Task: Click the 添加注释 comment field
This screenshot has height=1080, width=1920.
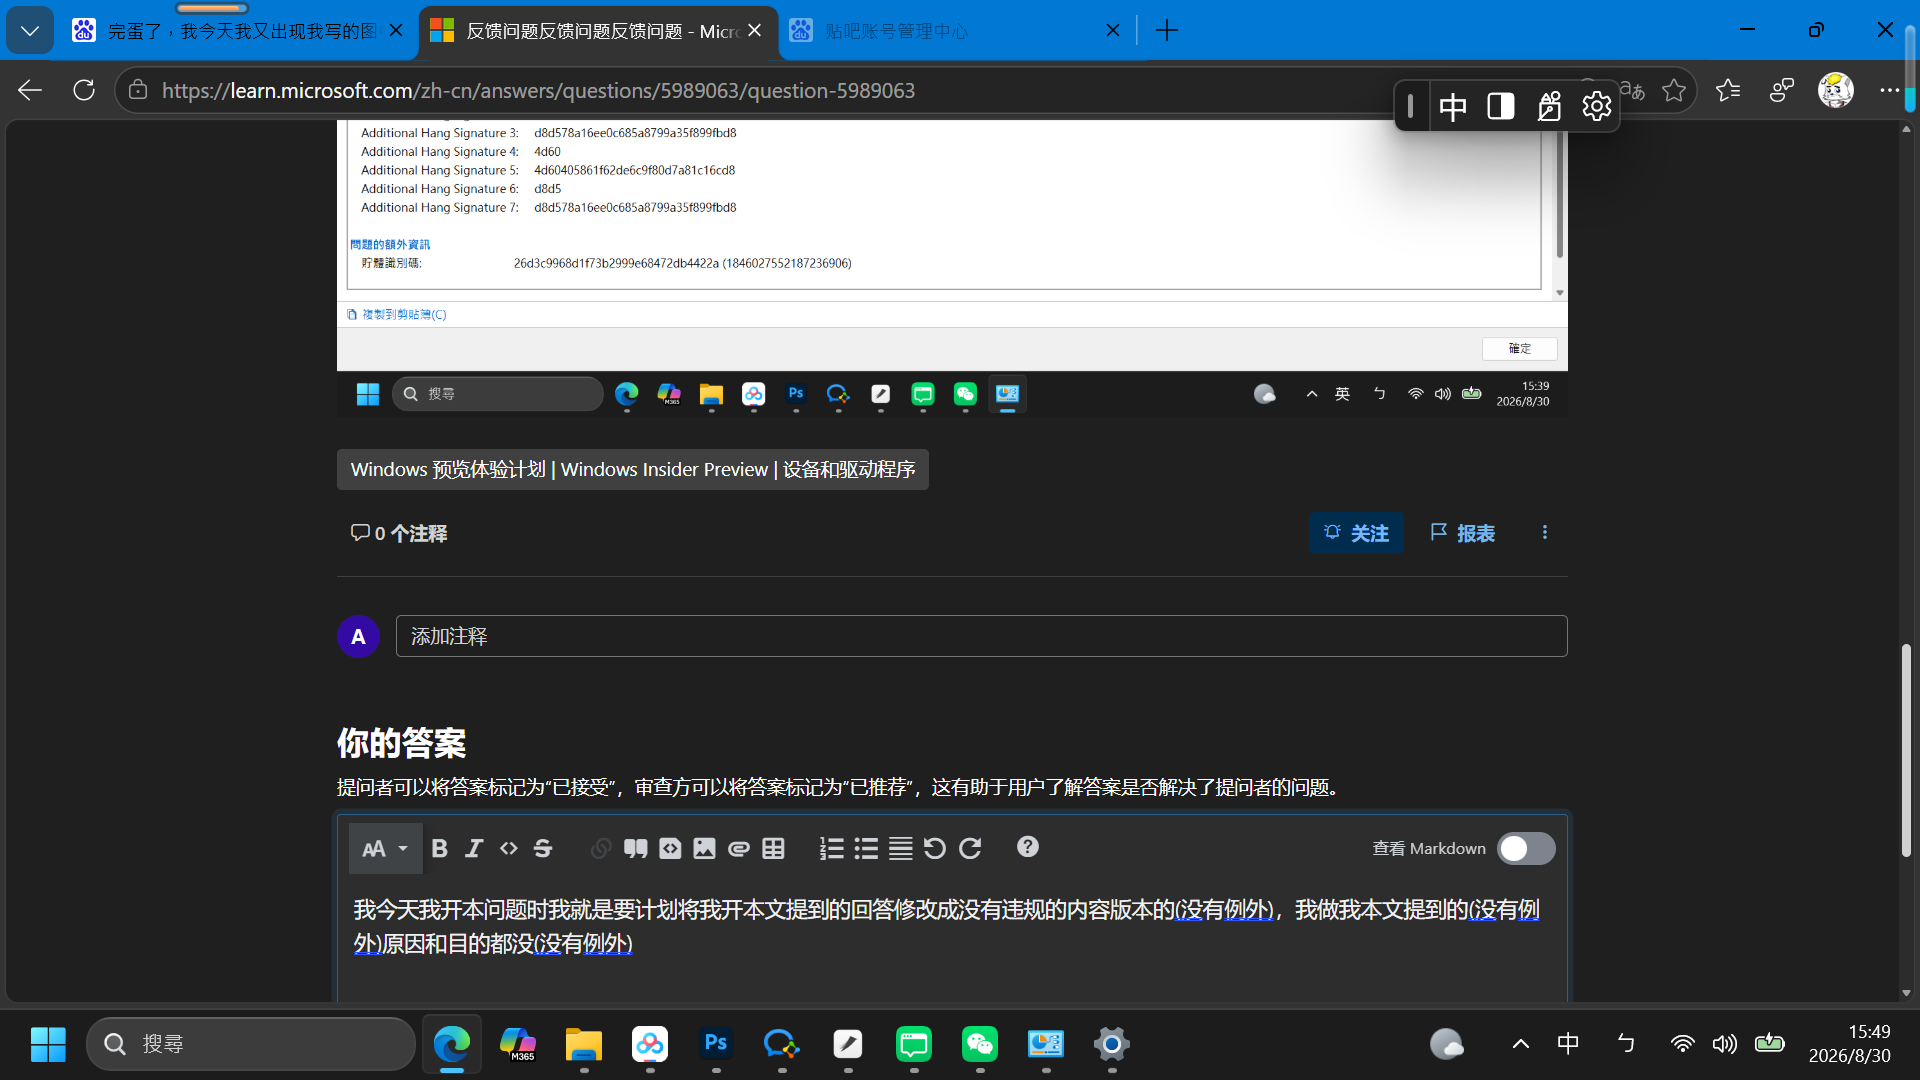Action: [x=981, y=636]
